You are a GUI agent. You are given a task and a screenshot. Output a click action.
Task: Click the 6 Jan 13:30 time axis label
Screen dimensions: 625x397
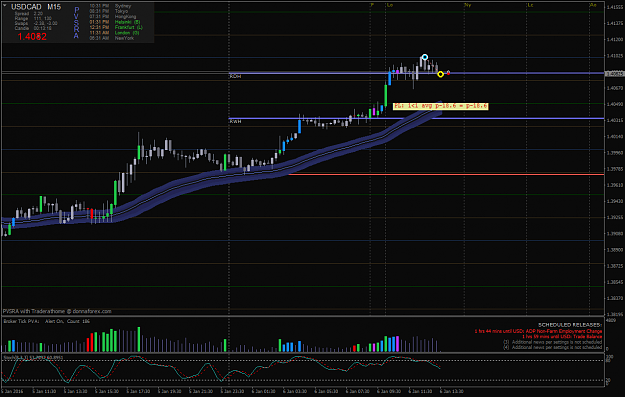point(452,391)
